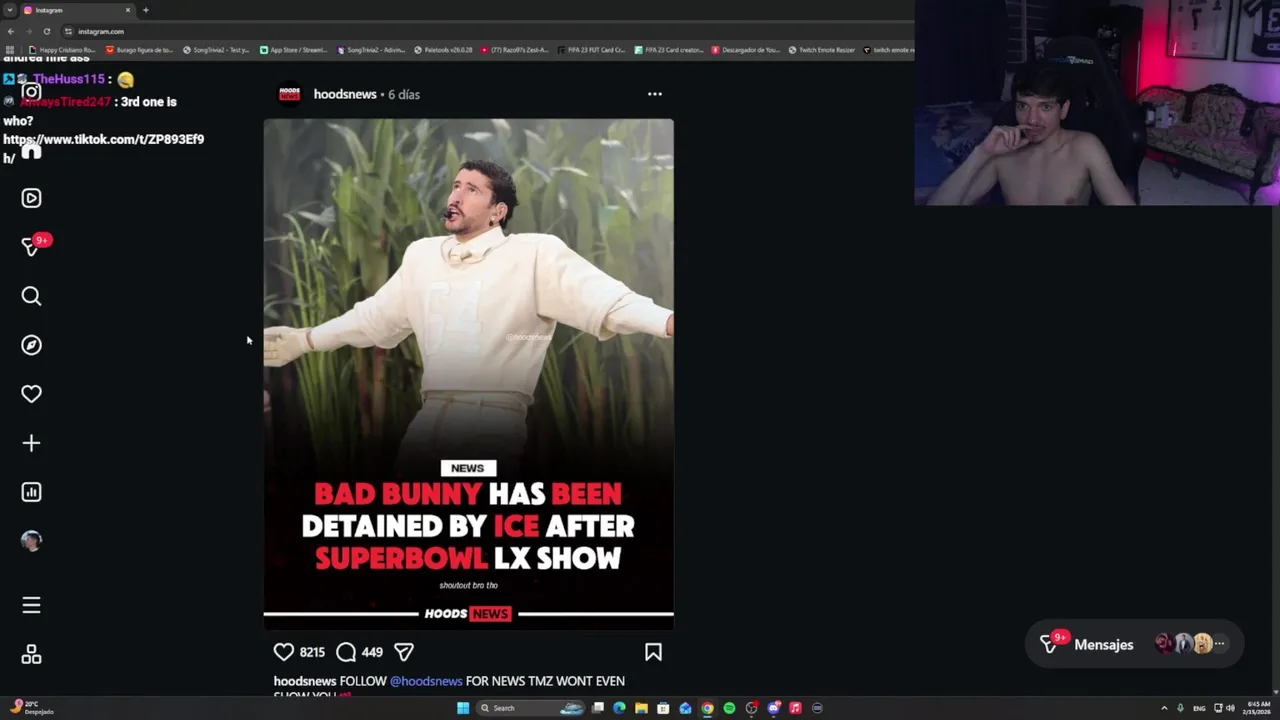Open the TikTok link in chat overlay
The height and width of the screenshot is (720, 1280).
point(103,148)
